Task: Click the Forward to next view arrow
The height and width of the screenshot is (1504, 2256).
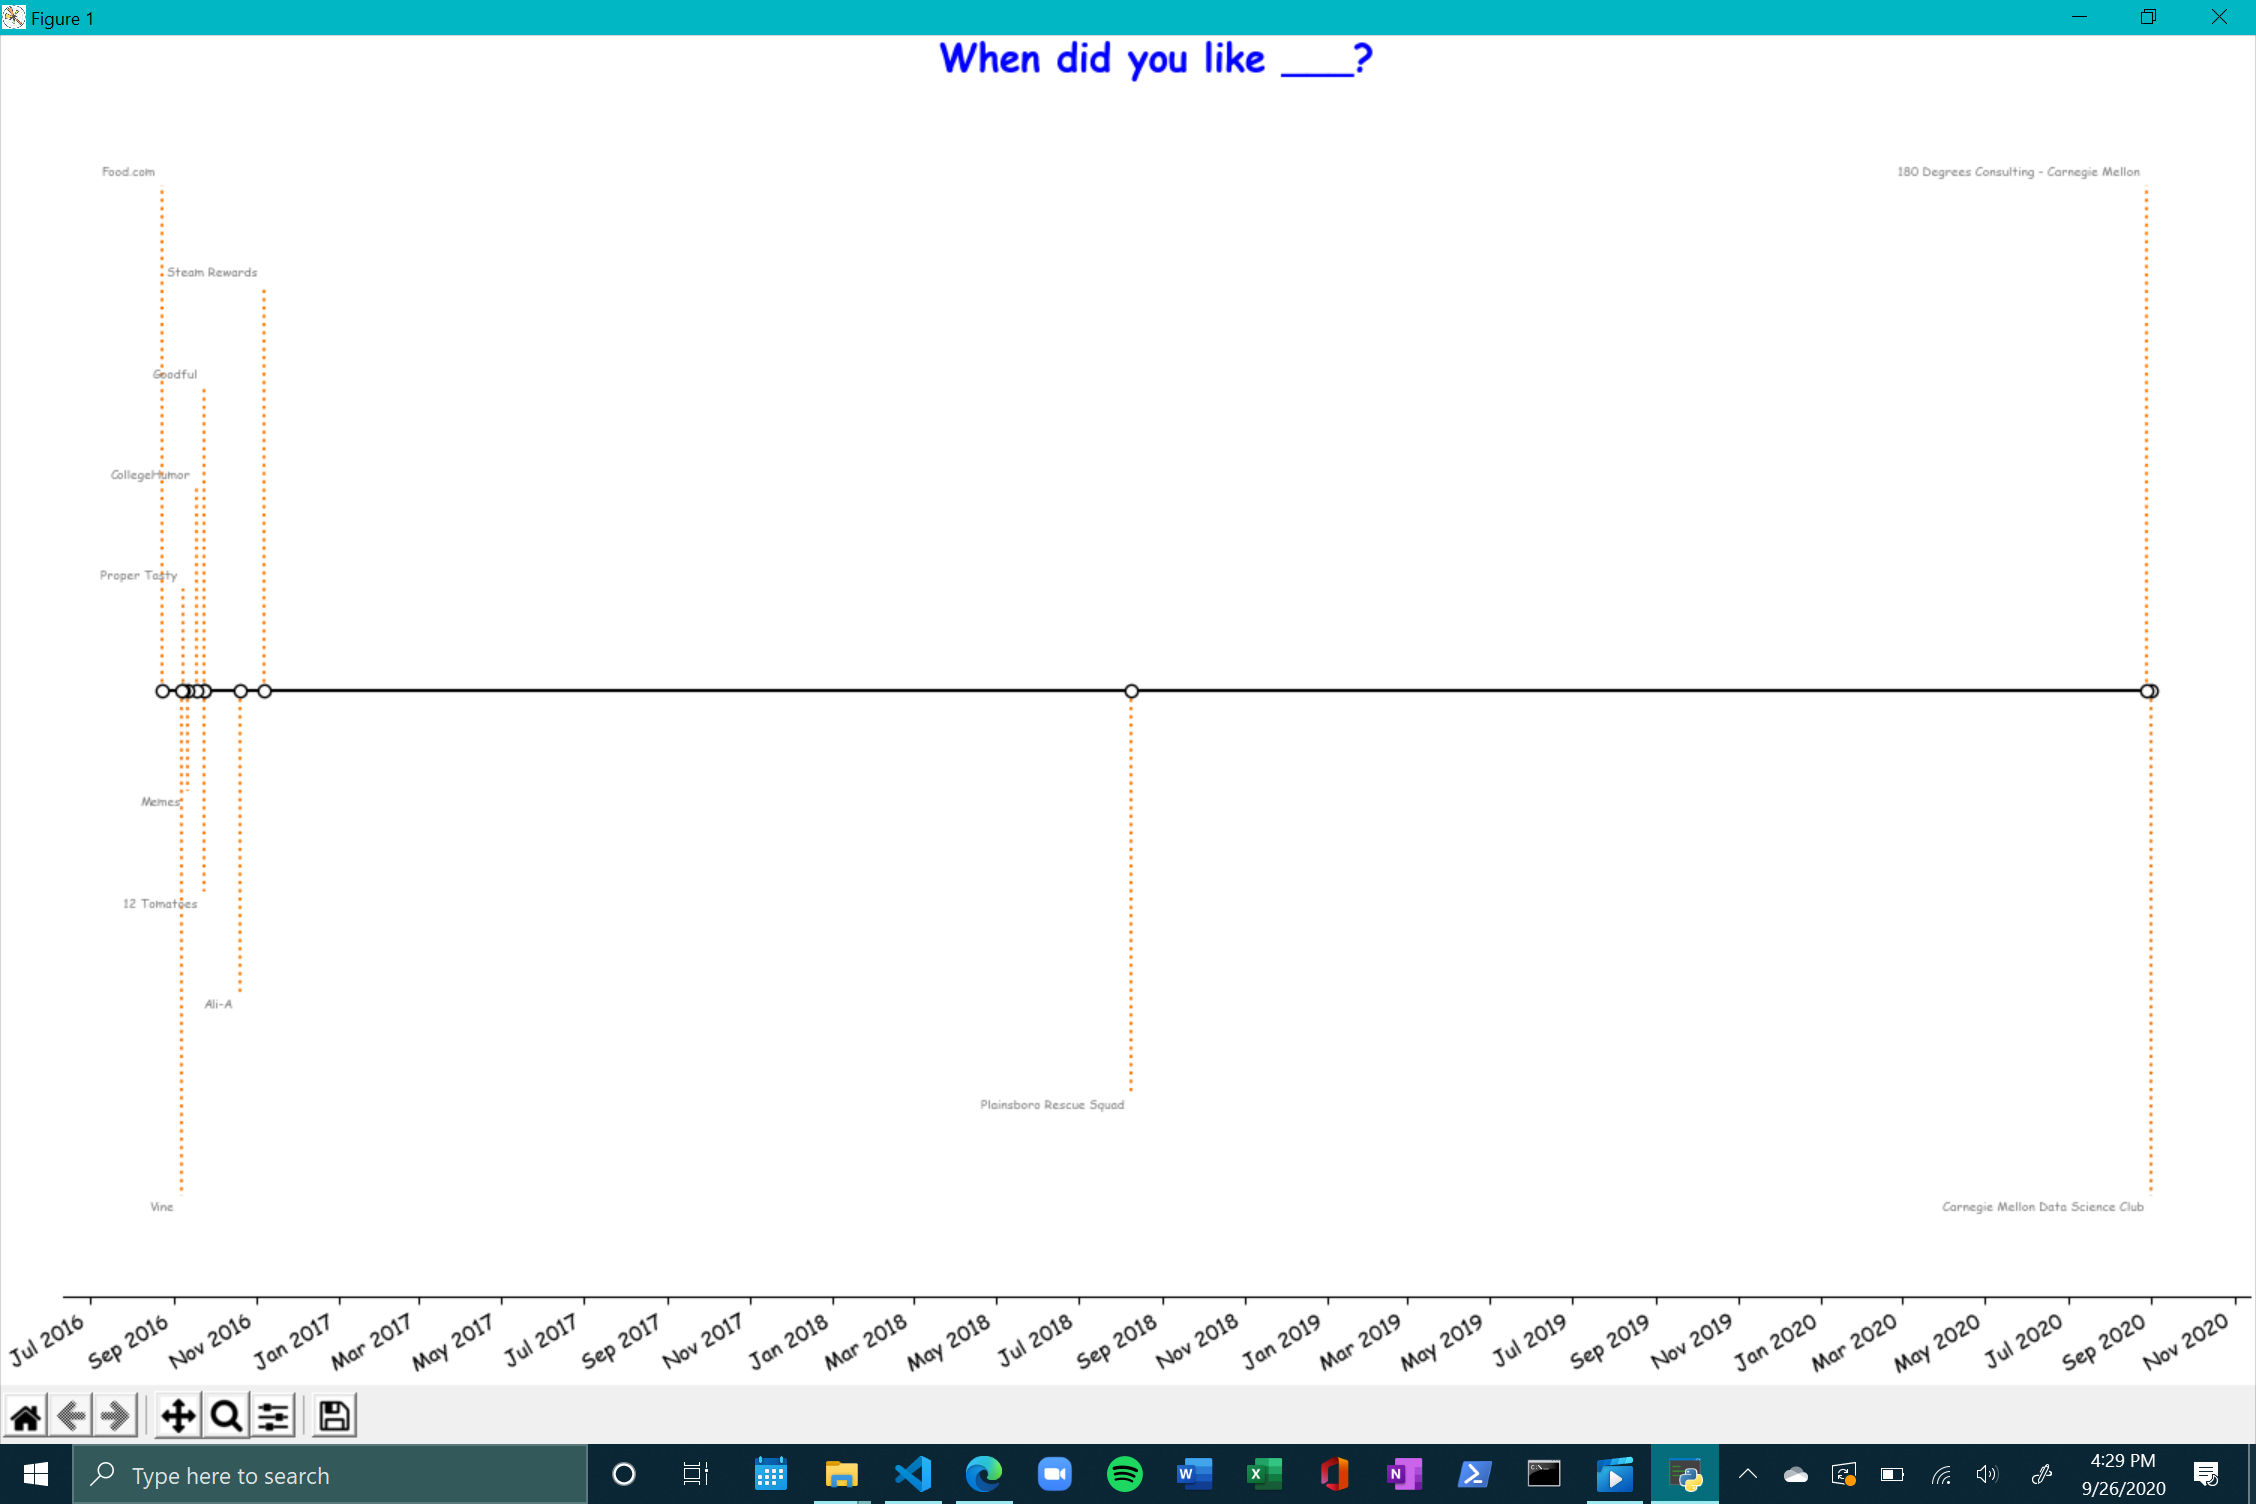Action: click(116, 1416)
